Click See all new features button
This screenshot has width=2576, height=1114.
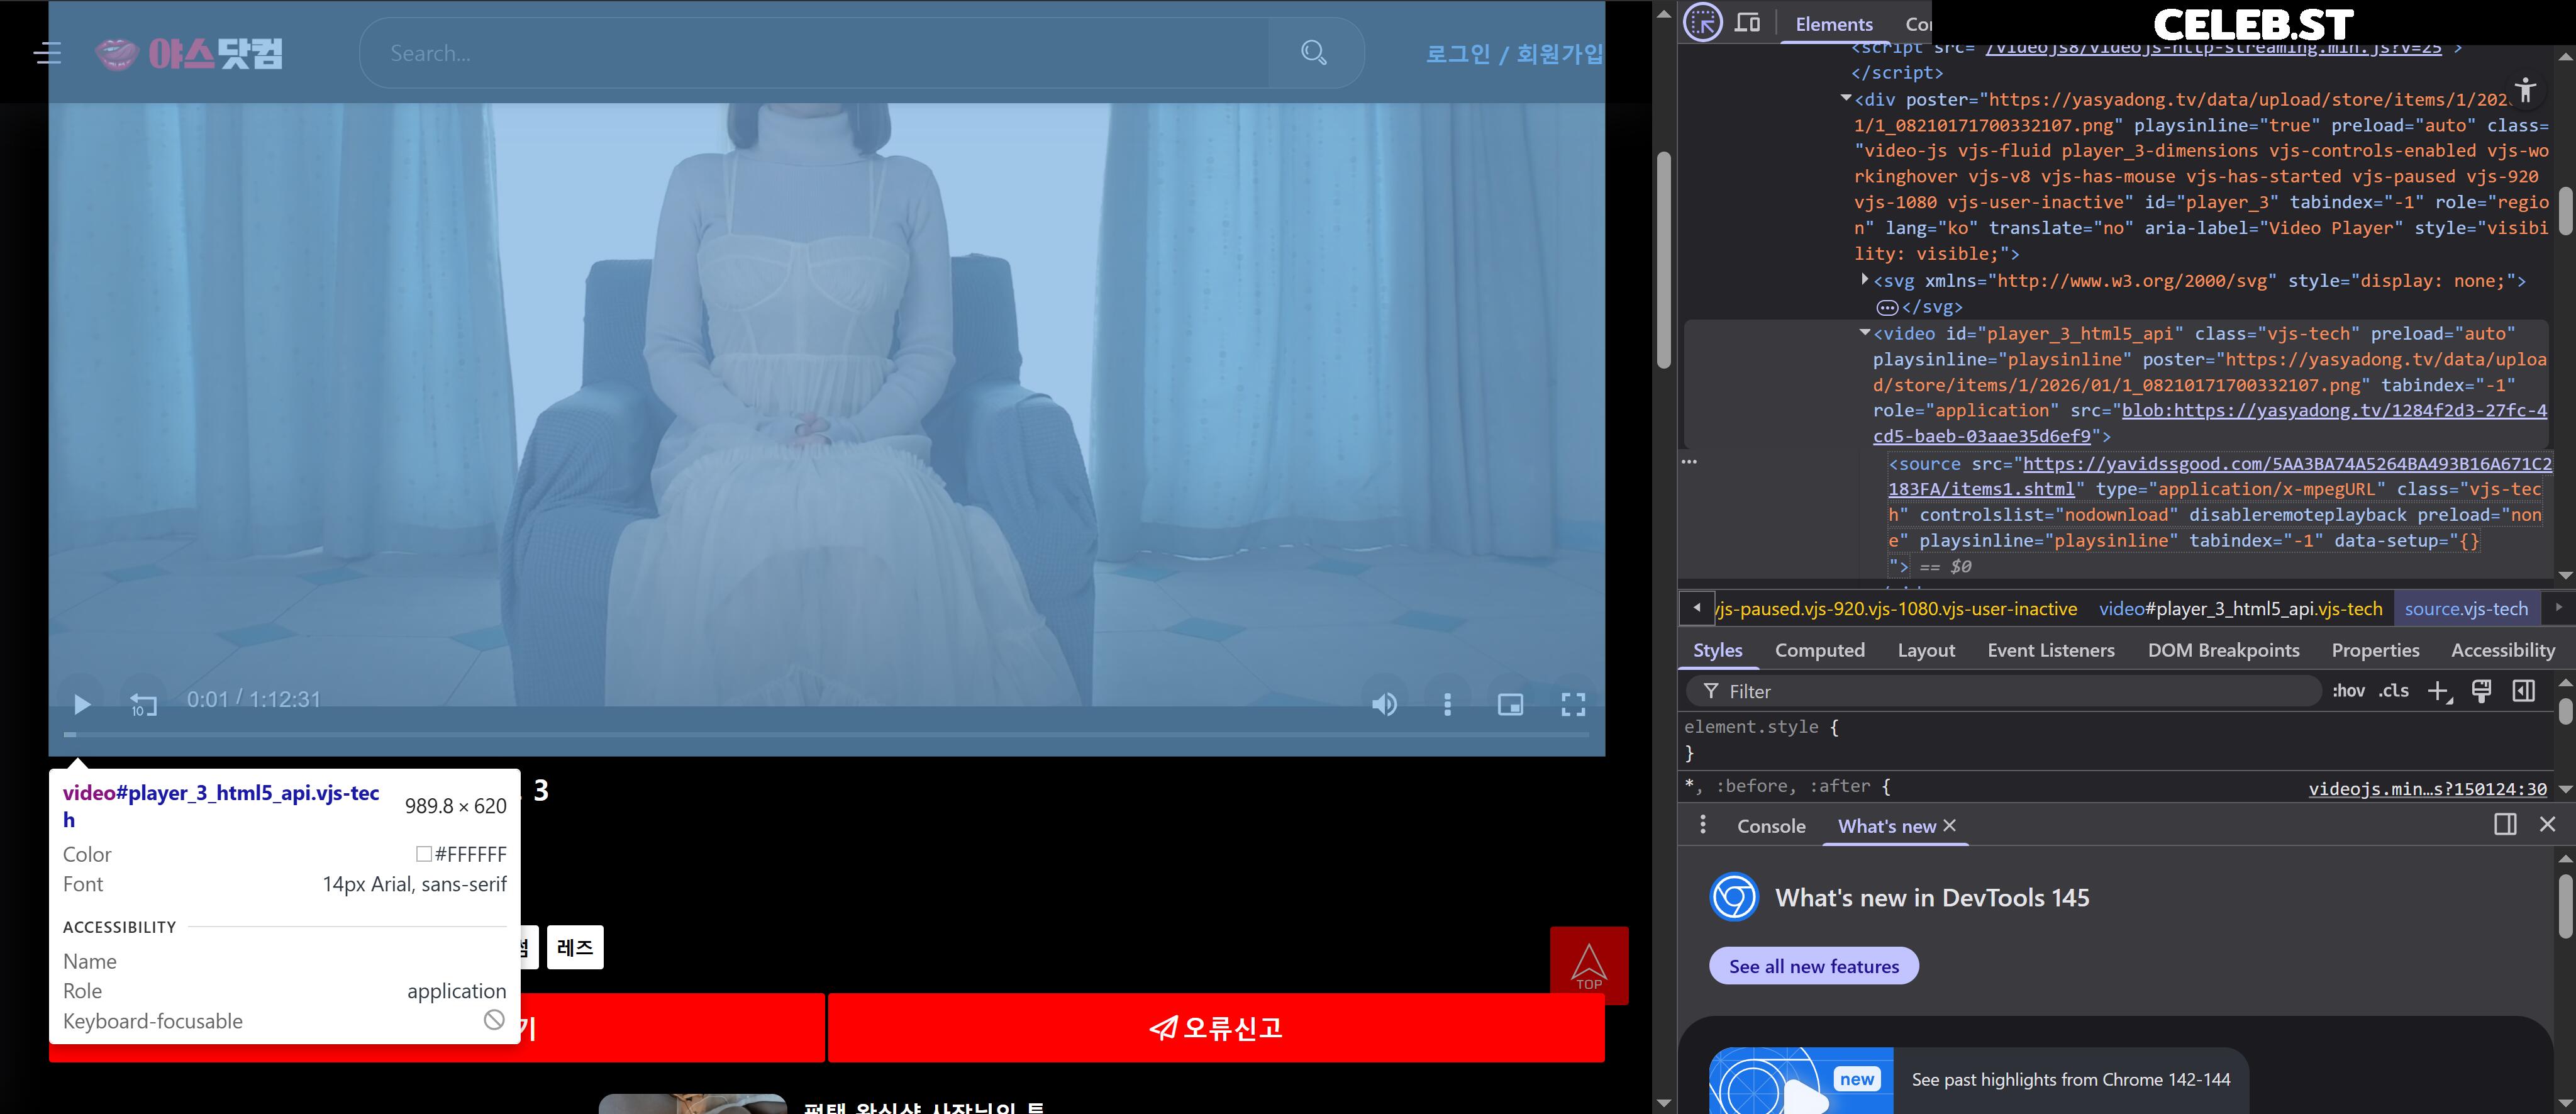1813,966
